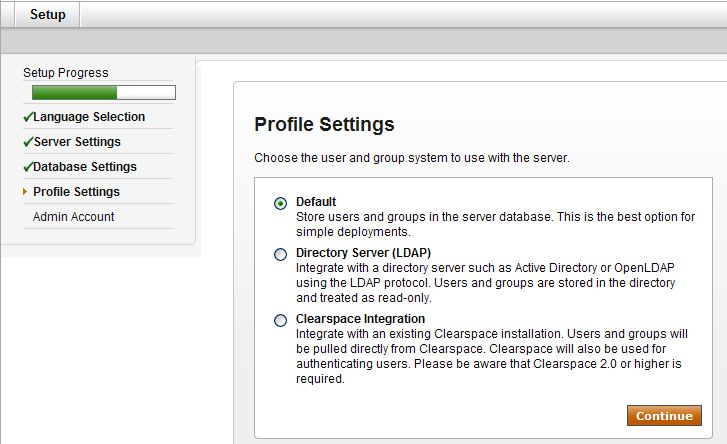Screen dimensions: 727x444
Task: Click the 'Store users and groups' description
Action: pos(496,224)
